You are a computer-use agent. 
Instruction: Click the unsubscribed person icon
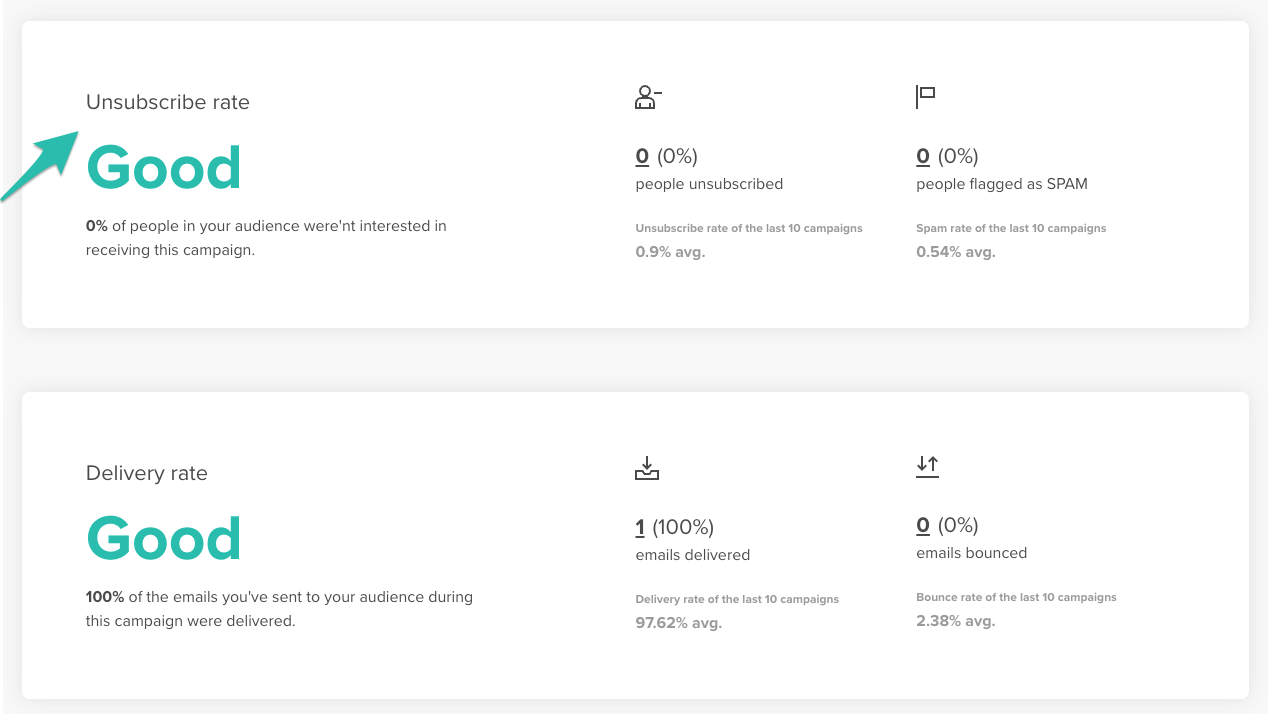pos(648,97)
